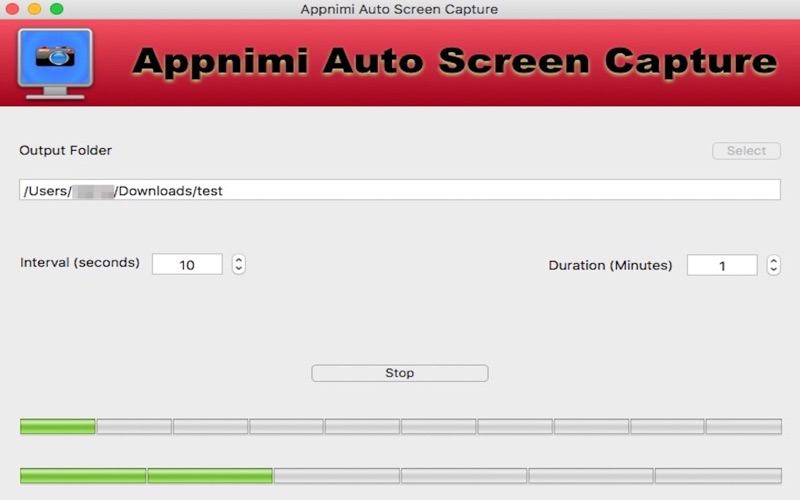Click the Interval seconds value field
Image resolution: width=800 pixels, height=500 pixels.
click(x=187, y=264)
